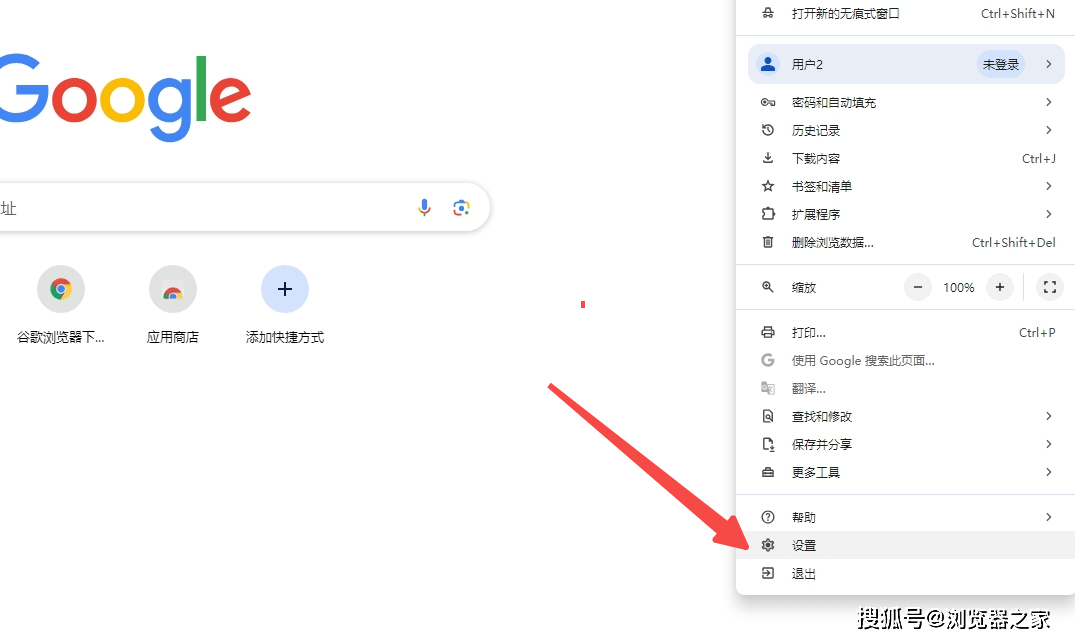1075x642 pixels.
Task: Open 设置 from the Chrome menu
Action: tap(905, 545)
